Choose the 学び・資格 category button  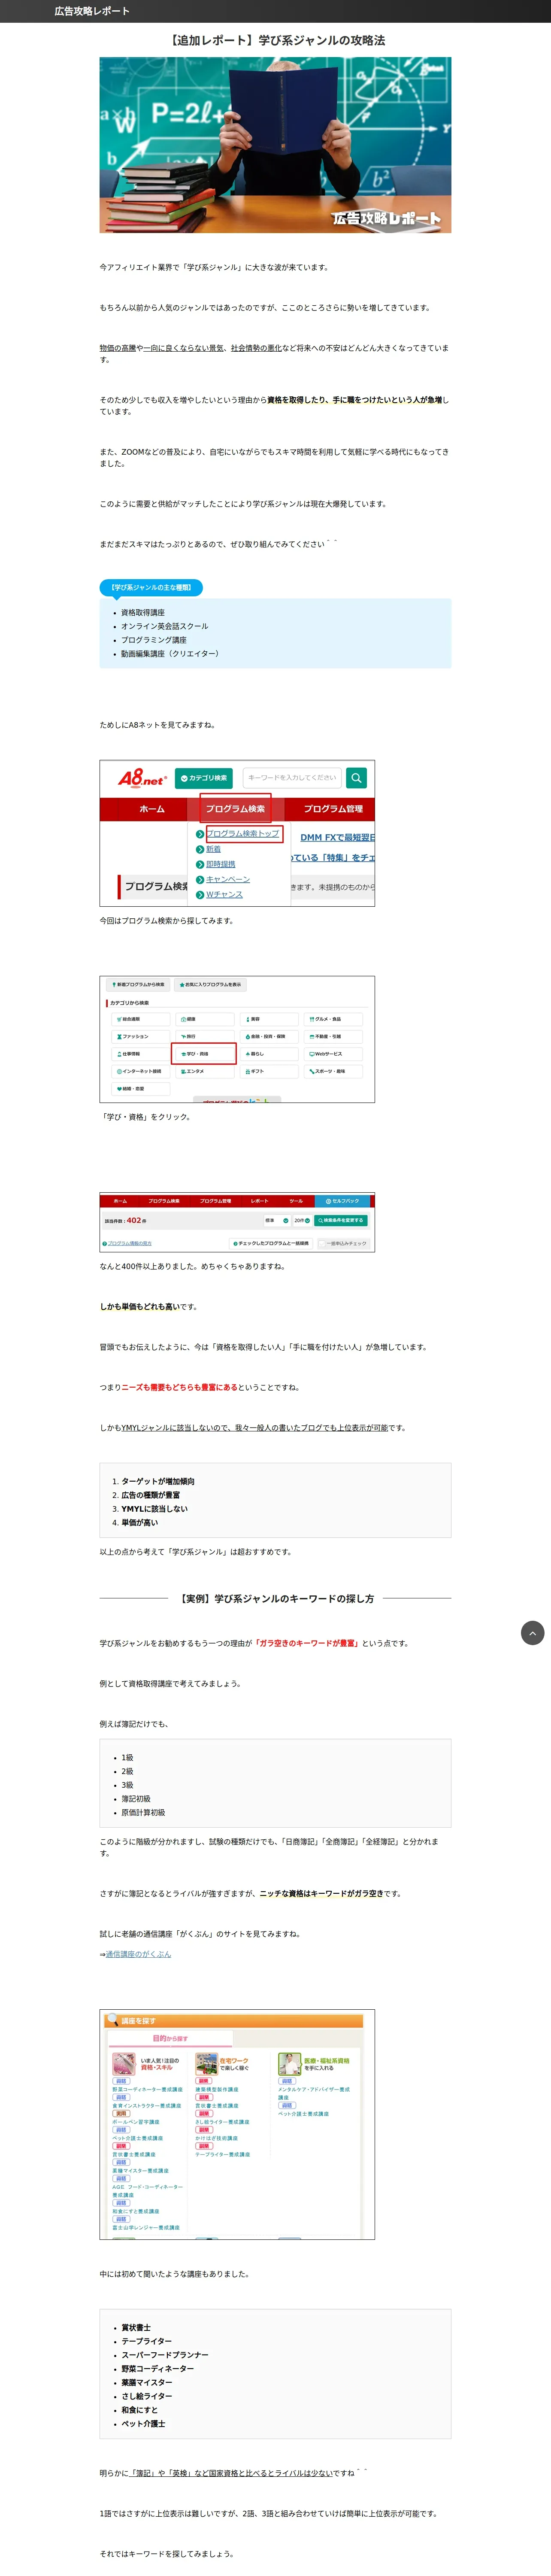[205, 1053]
